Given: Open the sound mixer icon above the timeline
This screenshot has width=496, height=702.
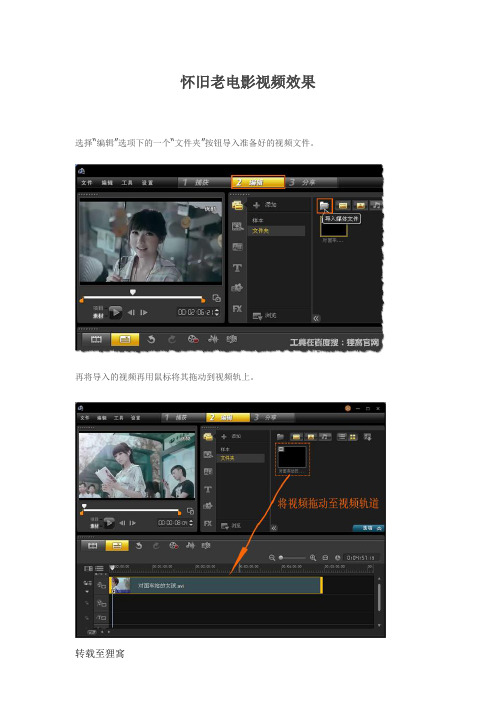Looking at the screenshot, I should coord(191,546).
